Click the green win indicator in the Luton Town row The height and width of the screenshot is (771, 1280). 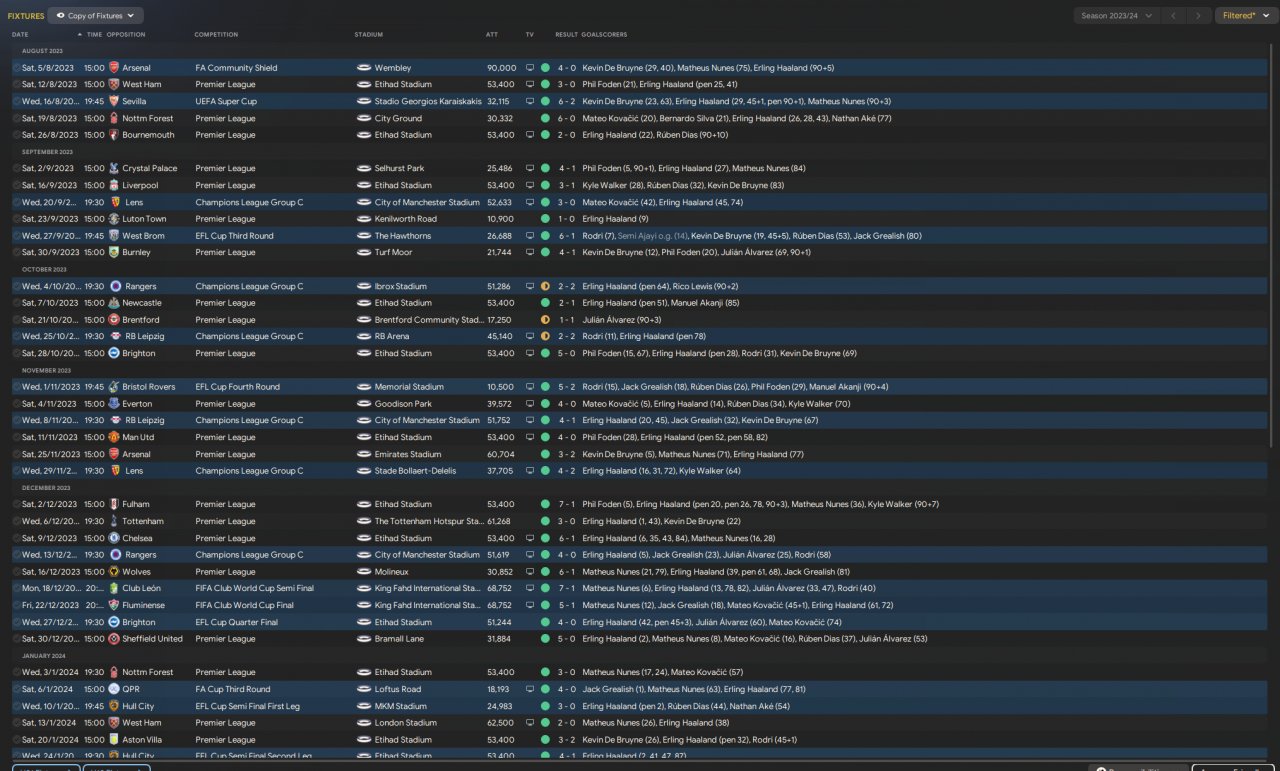click(545, 219)
